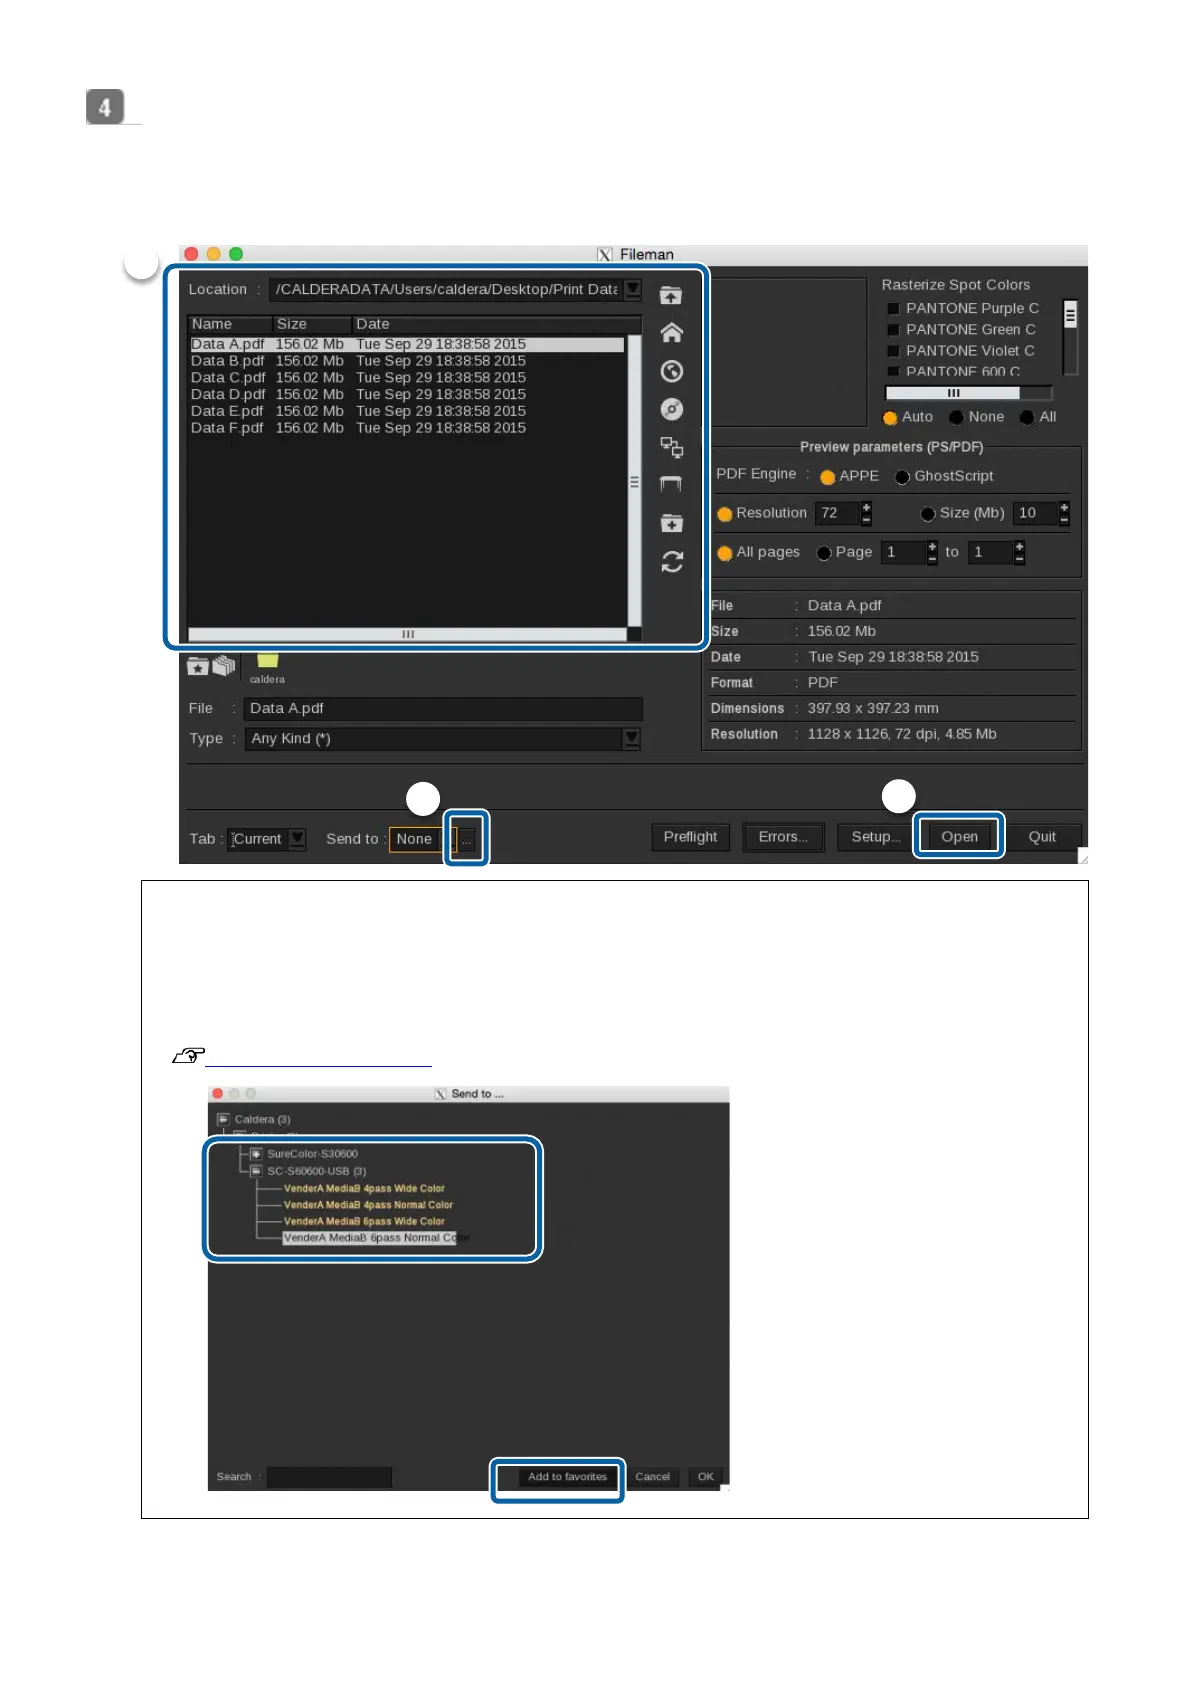
Task: Select the Size (Mb) preview option
Action: (928, 514)
